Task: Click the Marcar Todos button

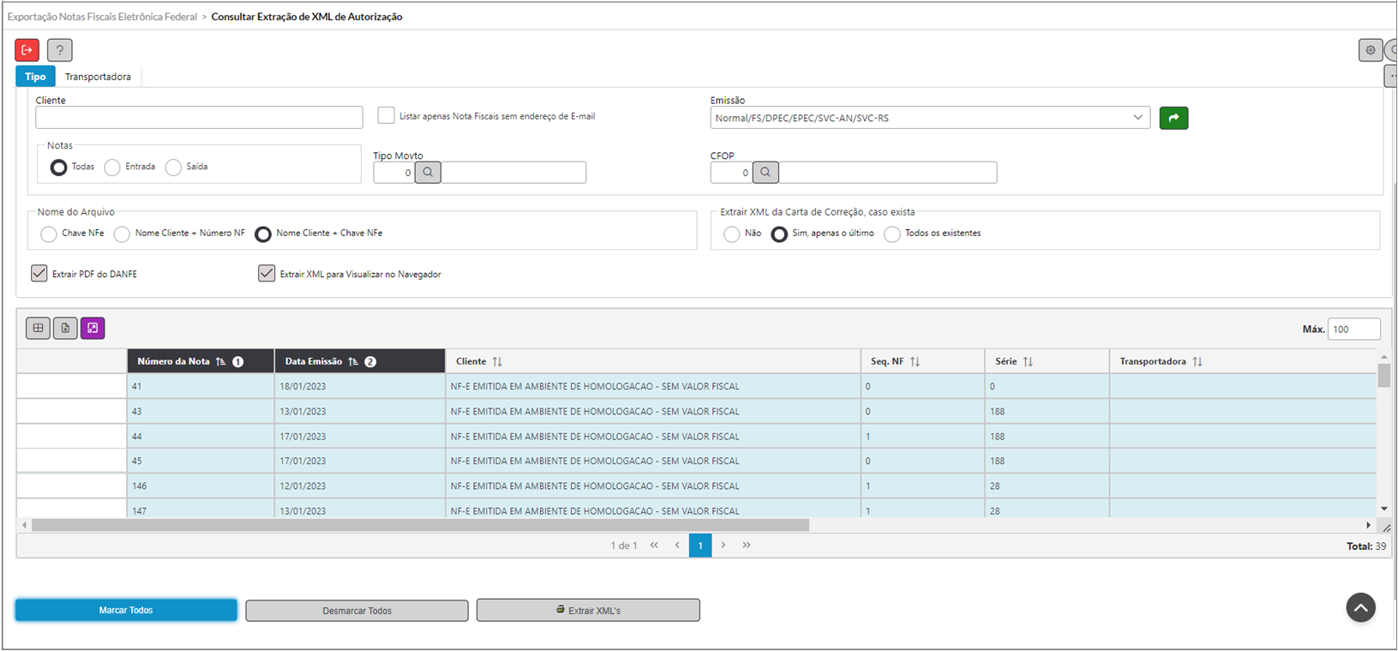Action: pyautogui.click(x=126, y=610)
